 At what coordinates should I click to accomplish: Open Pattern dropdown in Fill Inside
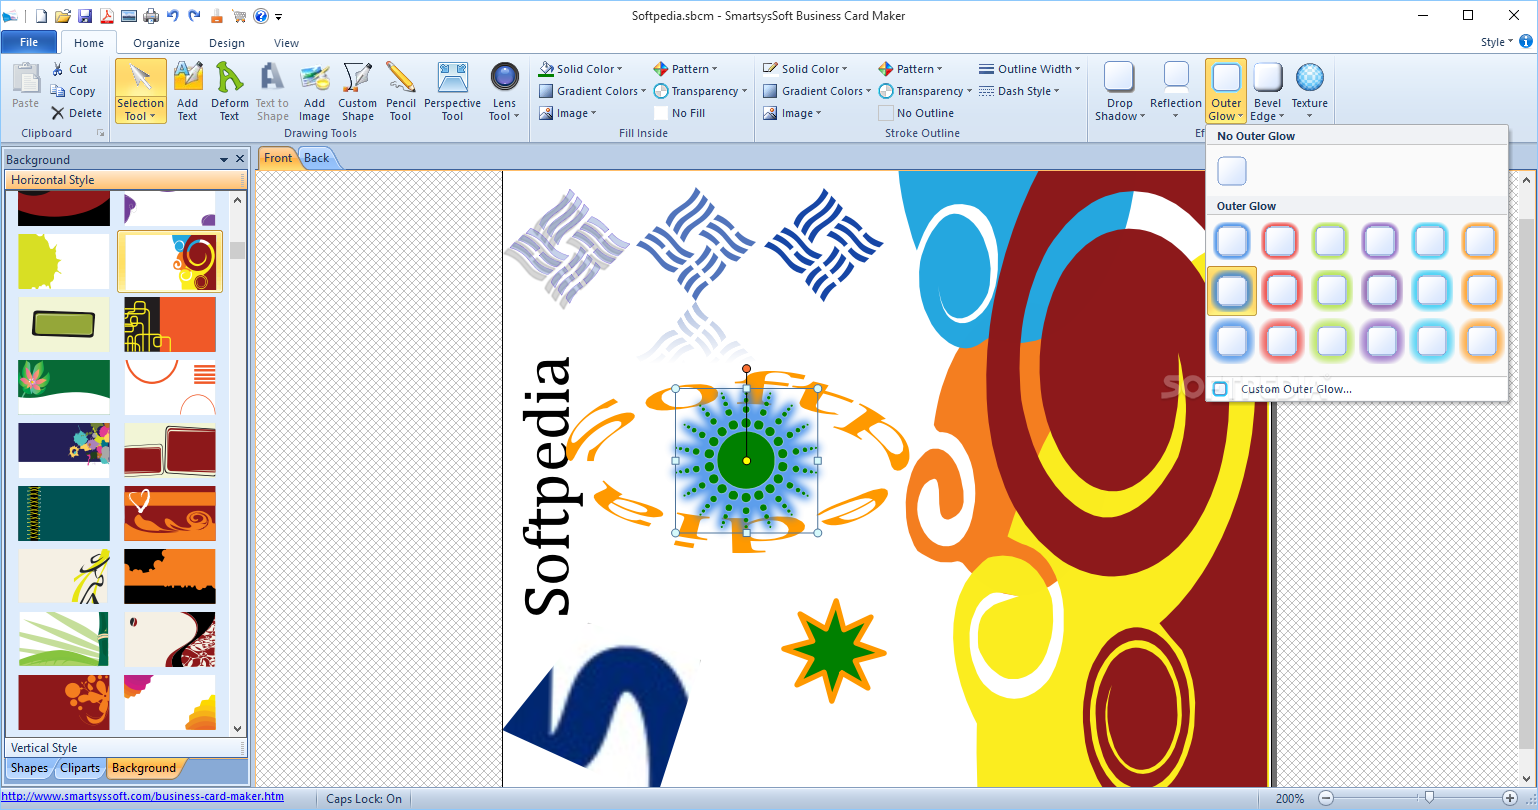point(685,69)
